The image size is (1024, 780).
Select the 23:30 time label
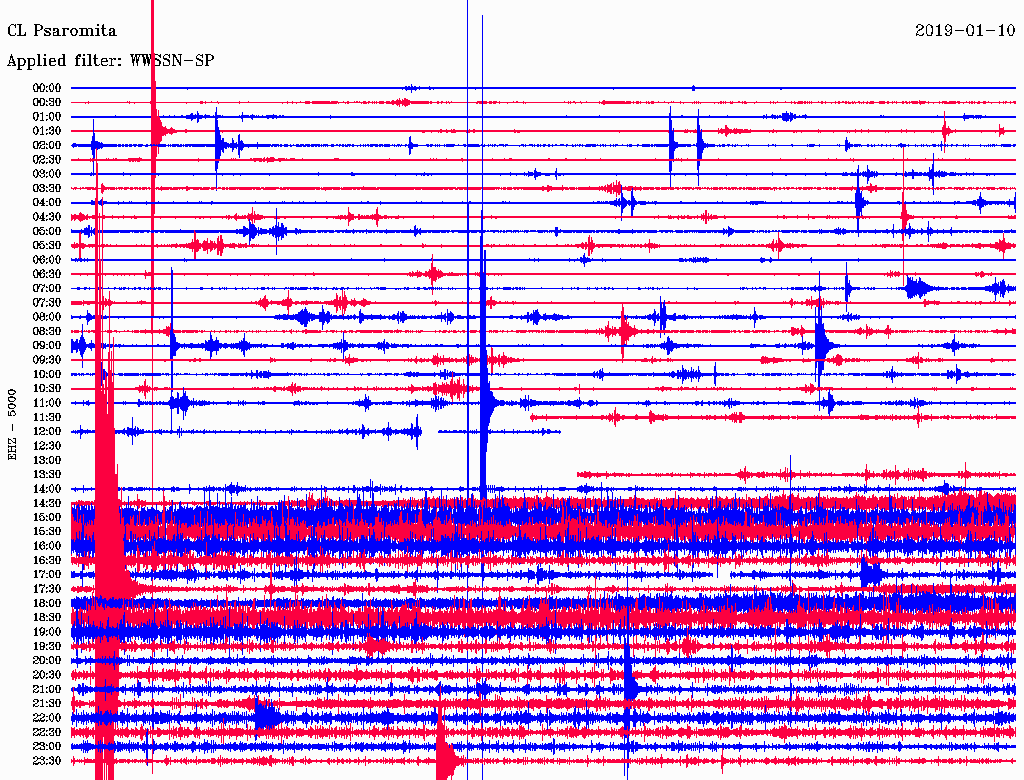click(x=47, y=761)
